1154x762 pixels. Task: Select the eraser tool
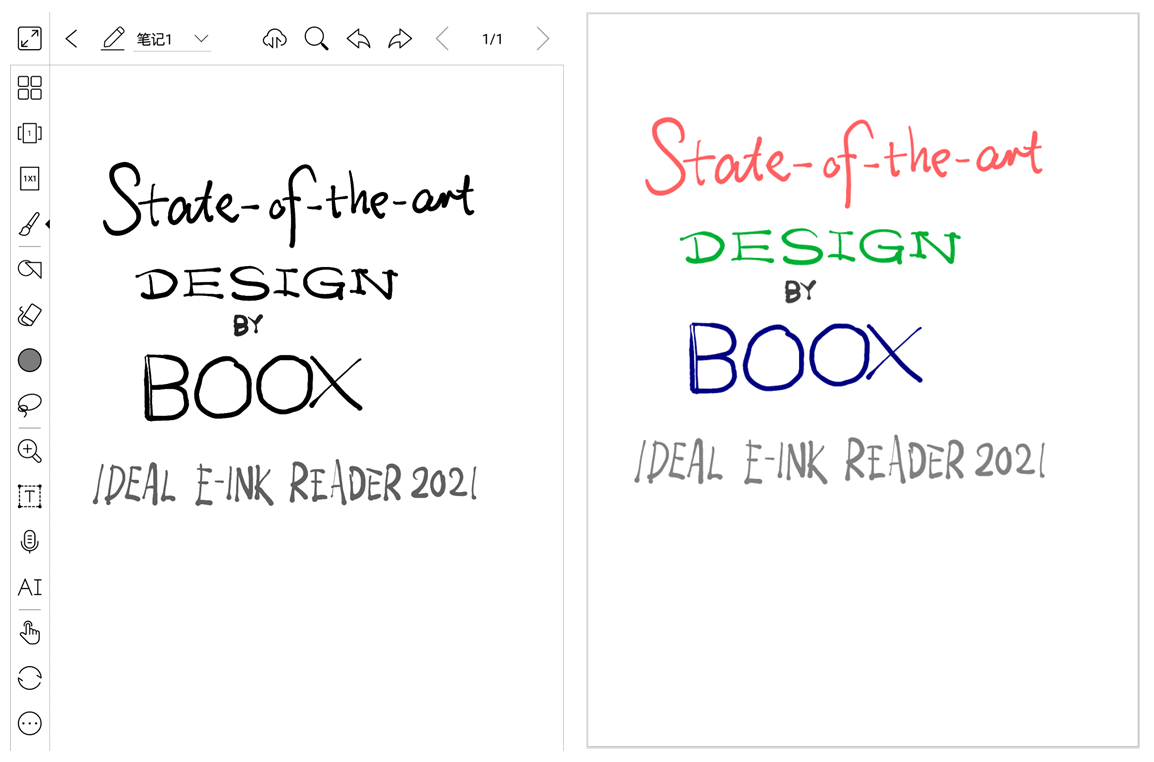point(29,315)
